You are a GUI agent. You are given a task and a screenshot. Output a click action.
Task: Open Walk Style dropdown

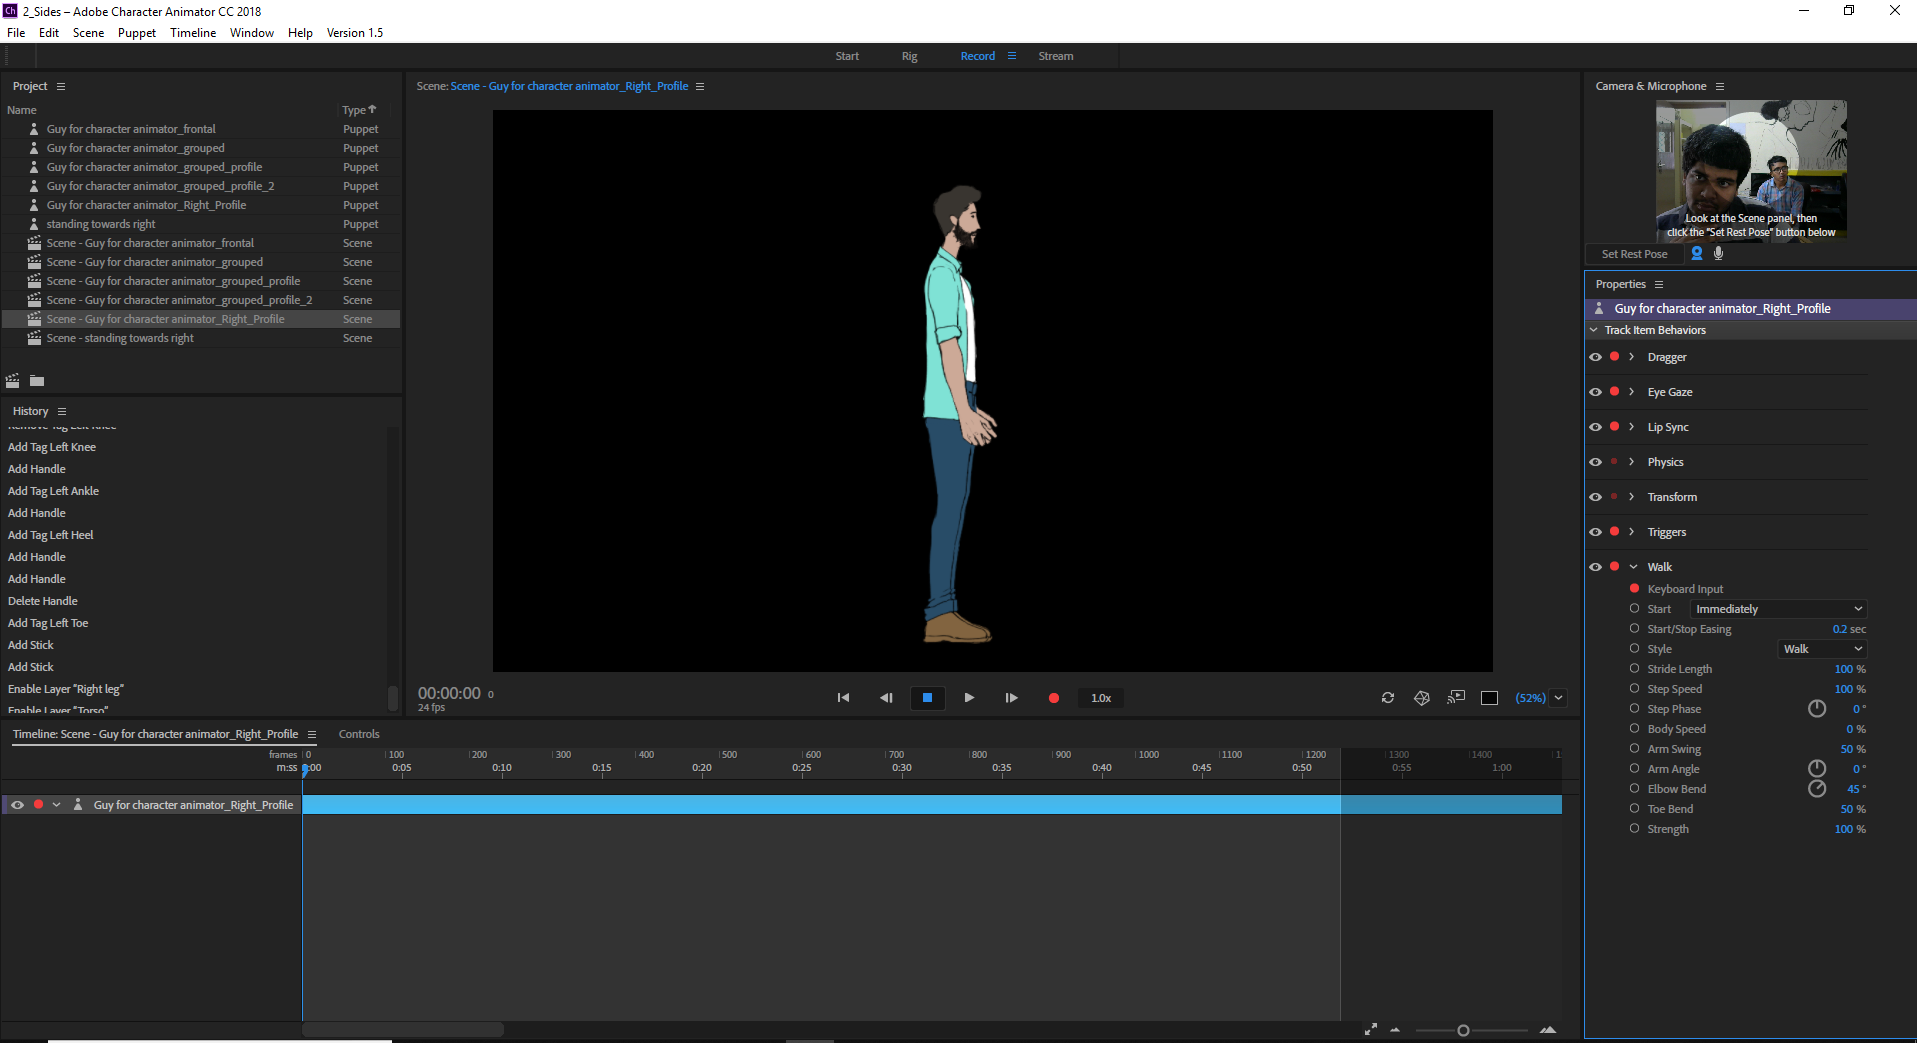[x=1822, y=649]
